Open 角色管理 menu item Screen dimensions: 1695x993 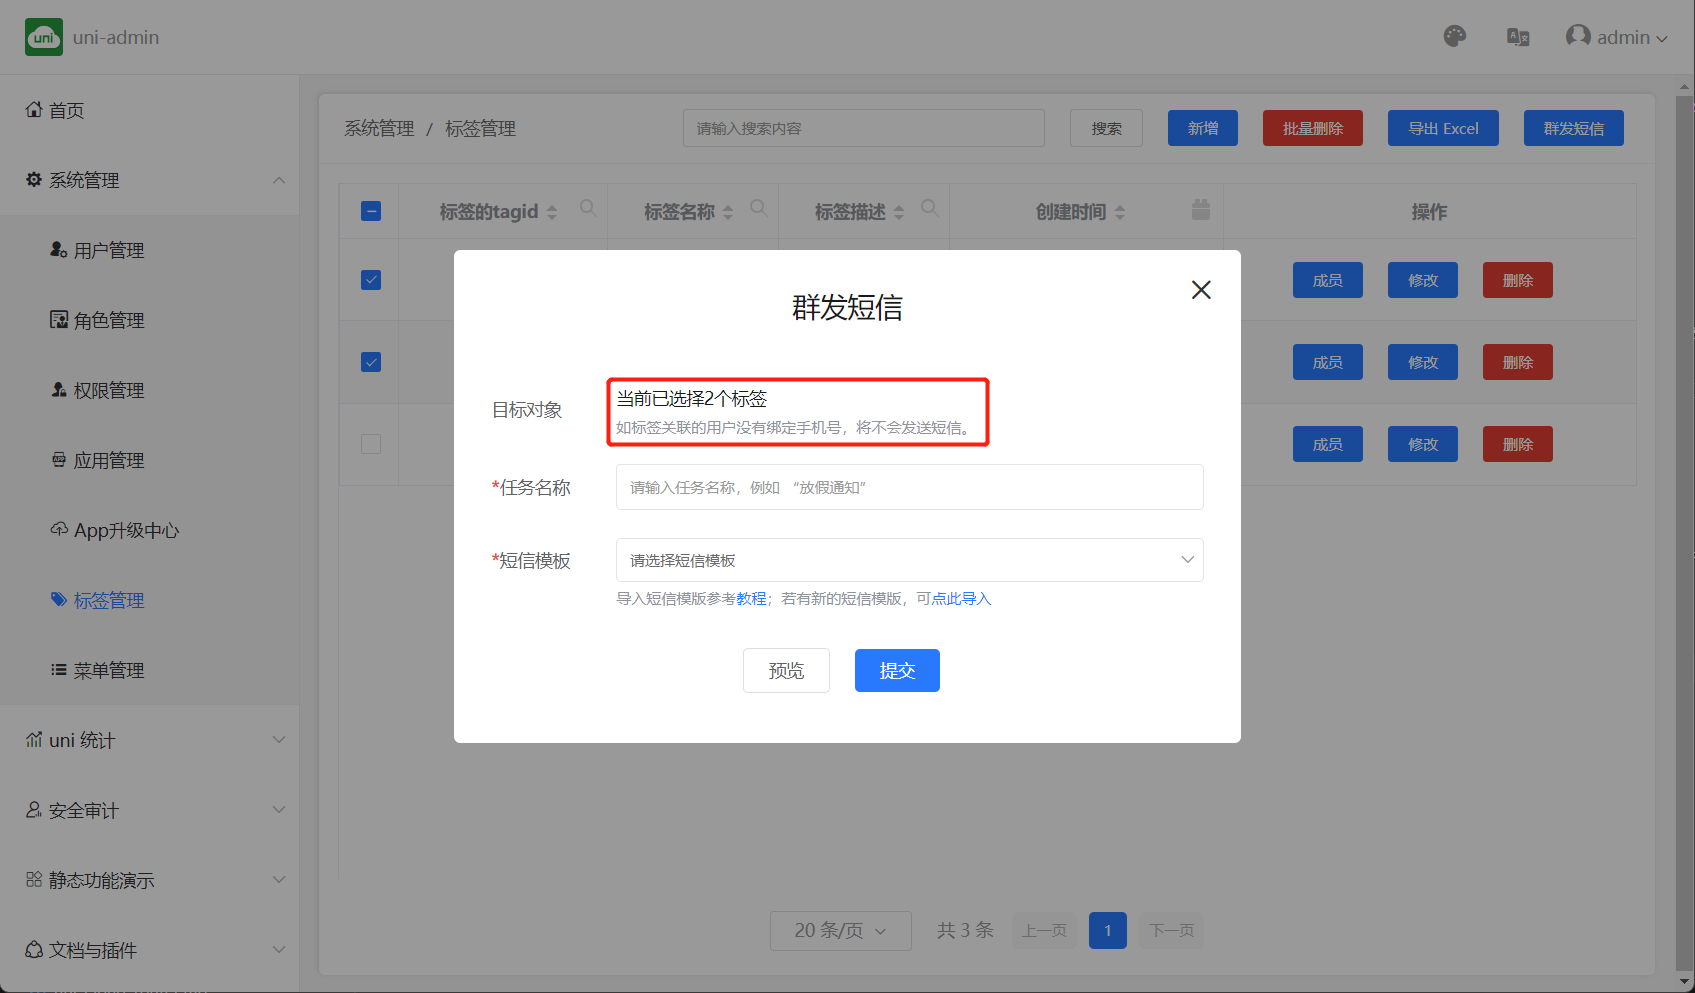[x=150, y=320]
